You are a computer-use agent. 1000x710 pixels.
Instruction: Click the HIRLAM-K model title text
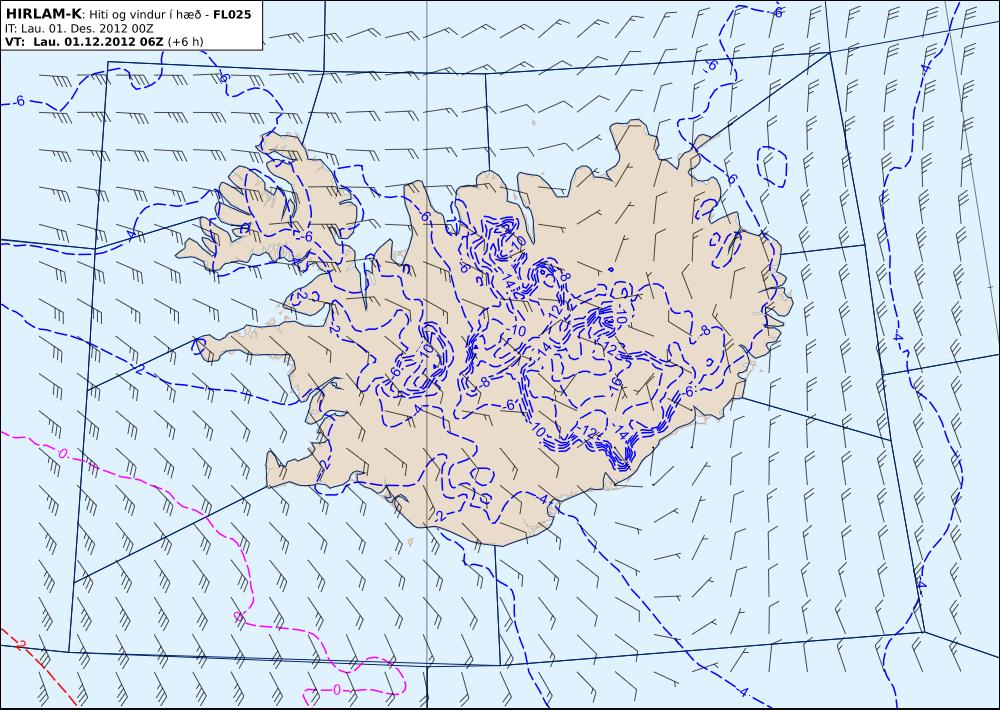point(43,14)
